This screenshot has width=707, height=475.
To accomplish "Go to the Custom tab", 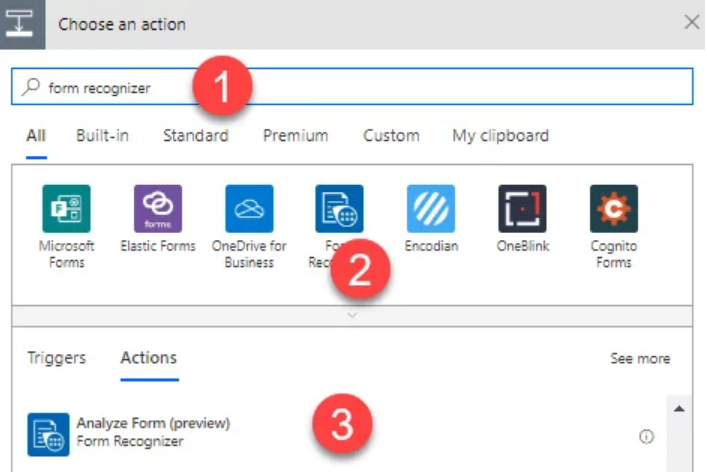I will (391, 136).
